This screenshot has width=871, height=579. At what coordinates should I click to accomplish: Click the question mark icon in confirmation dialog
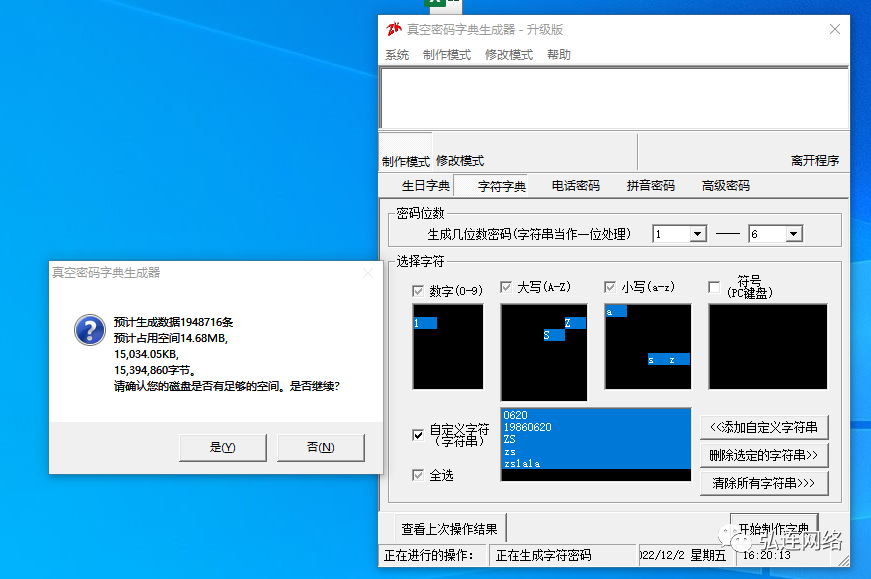click(x=89, y=330)
